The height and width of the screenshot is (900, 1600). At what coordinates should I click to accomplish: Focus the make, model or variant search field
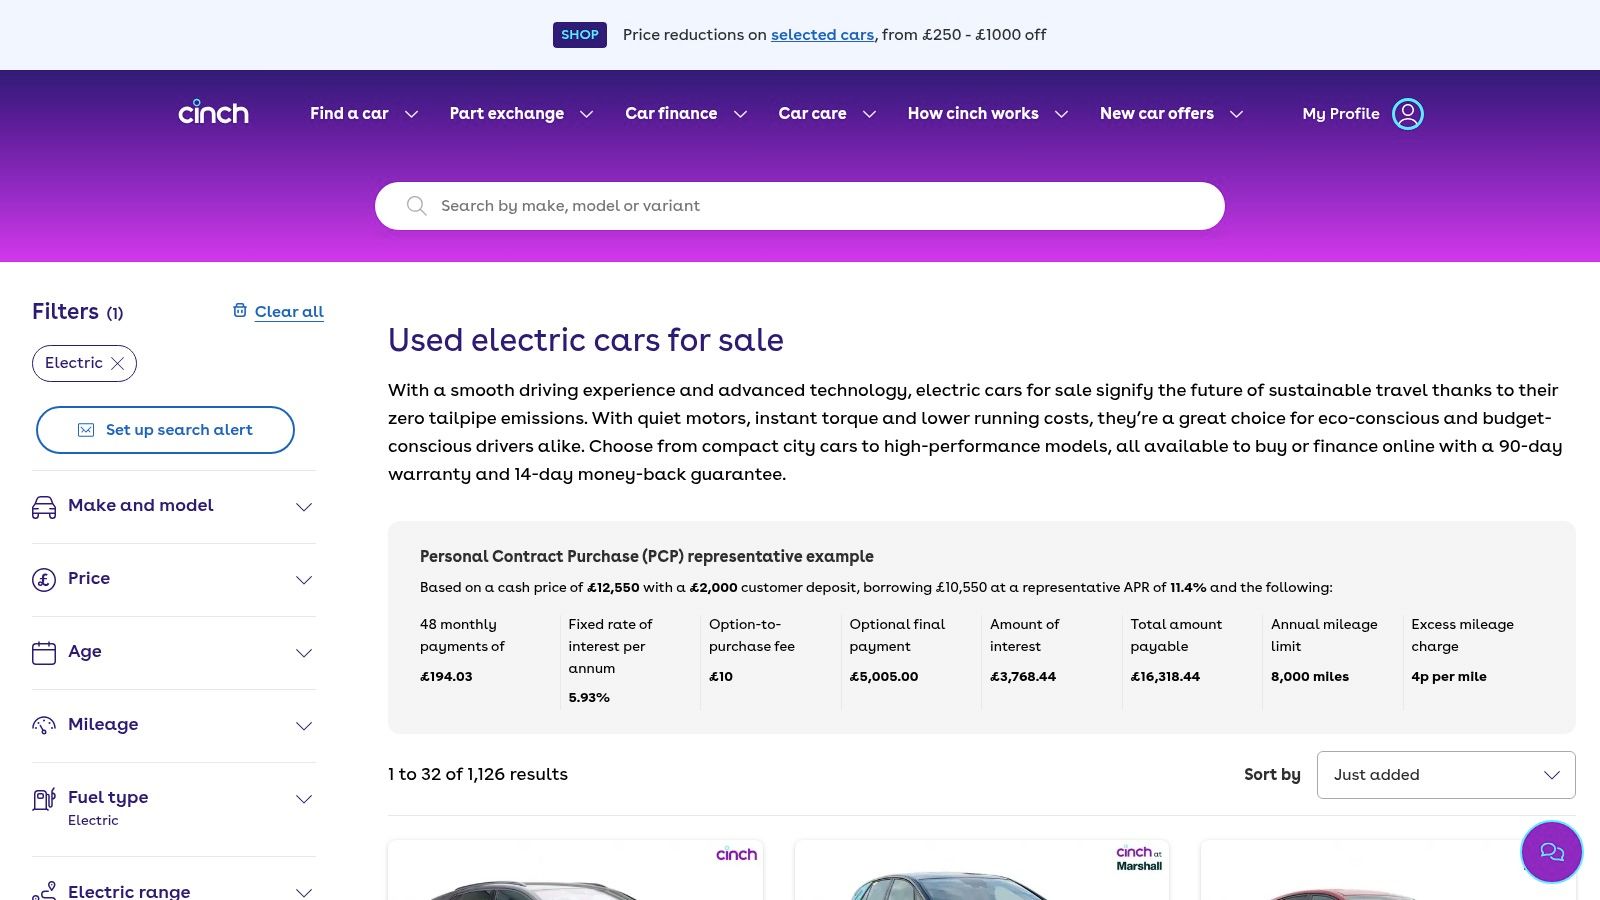coord(800,206)
